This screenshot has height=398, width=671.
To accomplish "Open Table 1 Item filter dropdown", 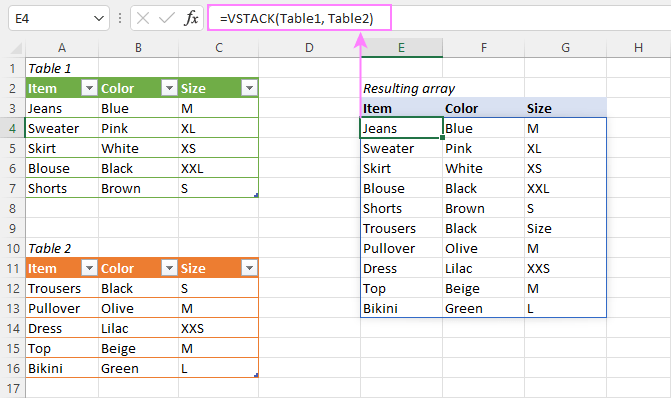I will click(x=89, y=88).
